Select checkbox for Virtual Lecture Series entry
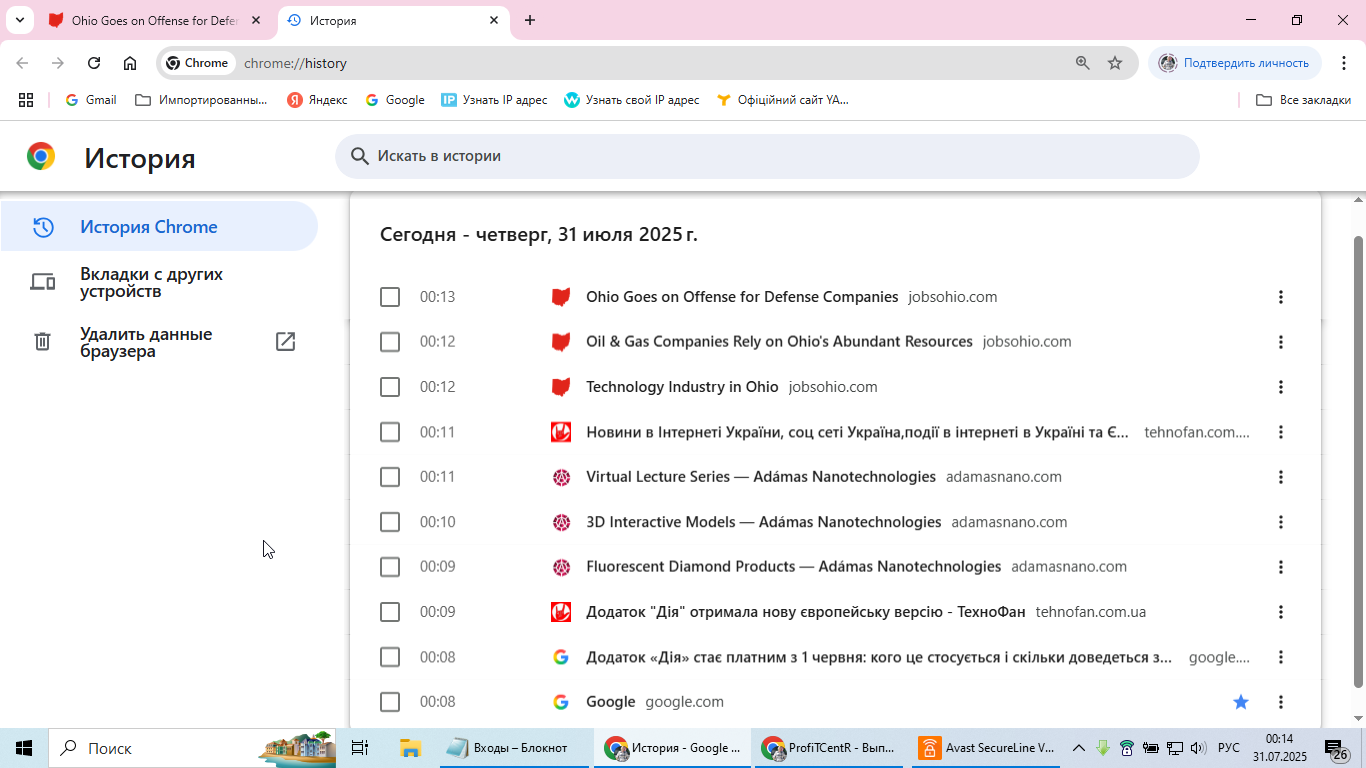 [x=390, y=477]
